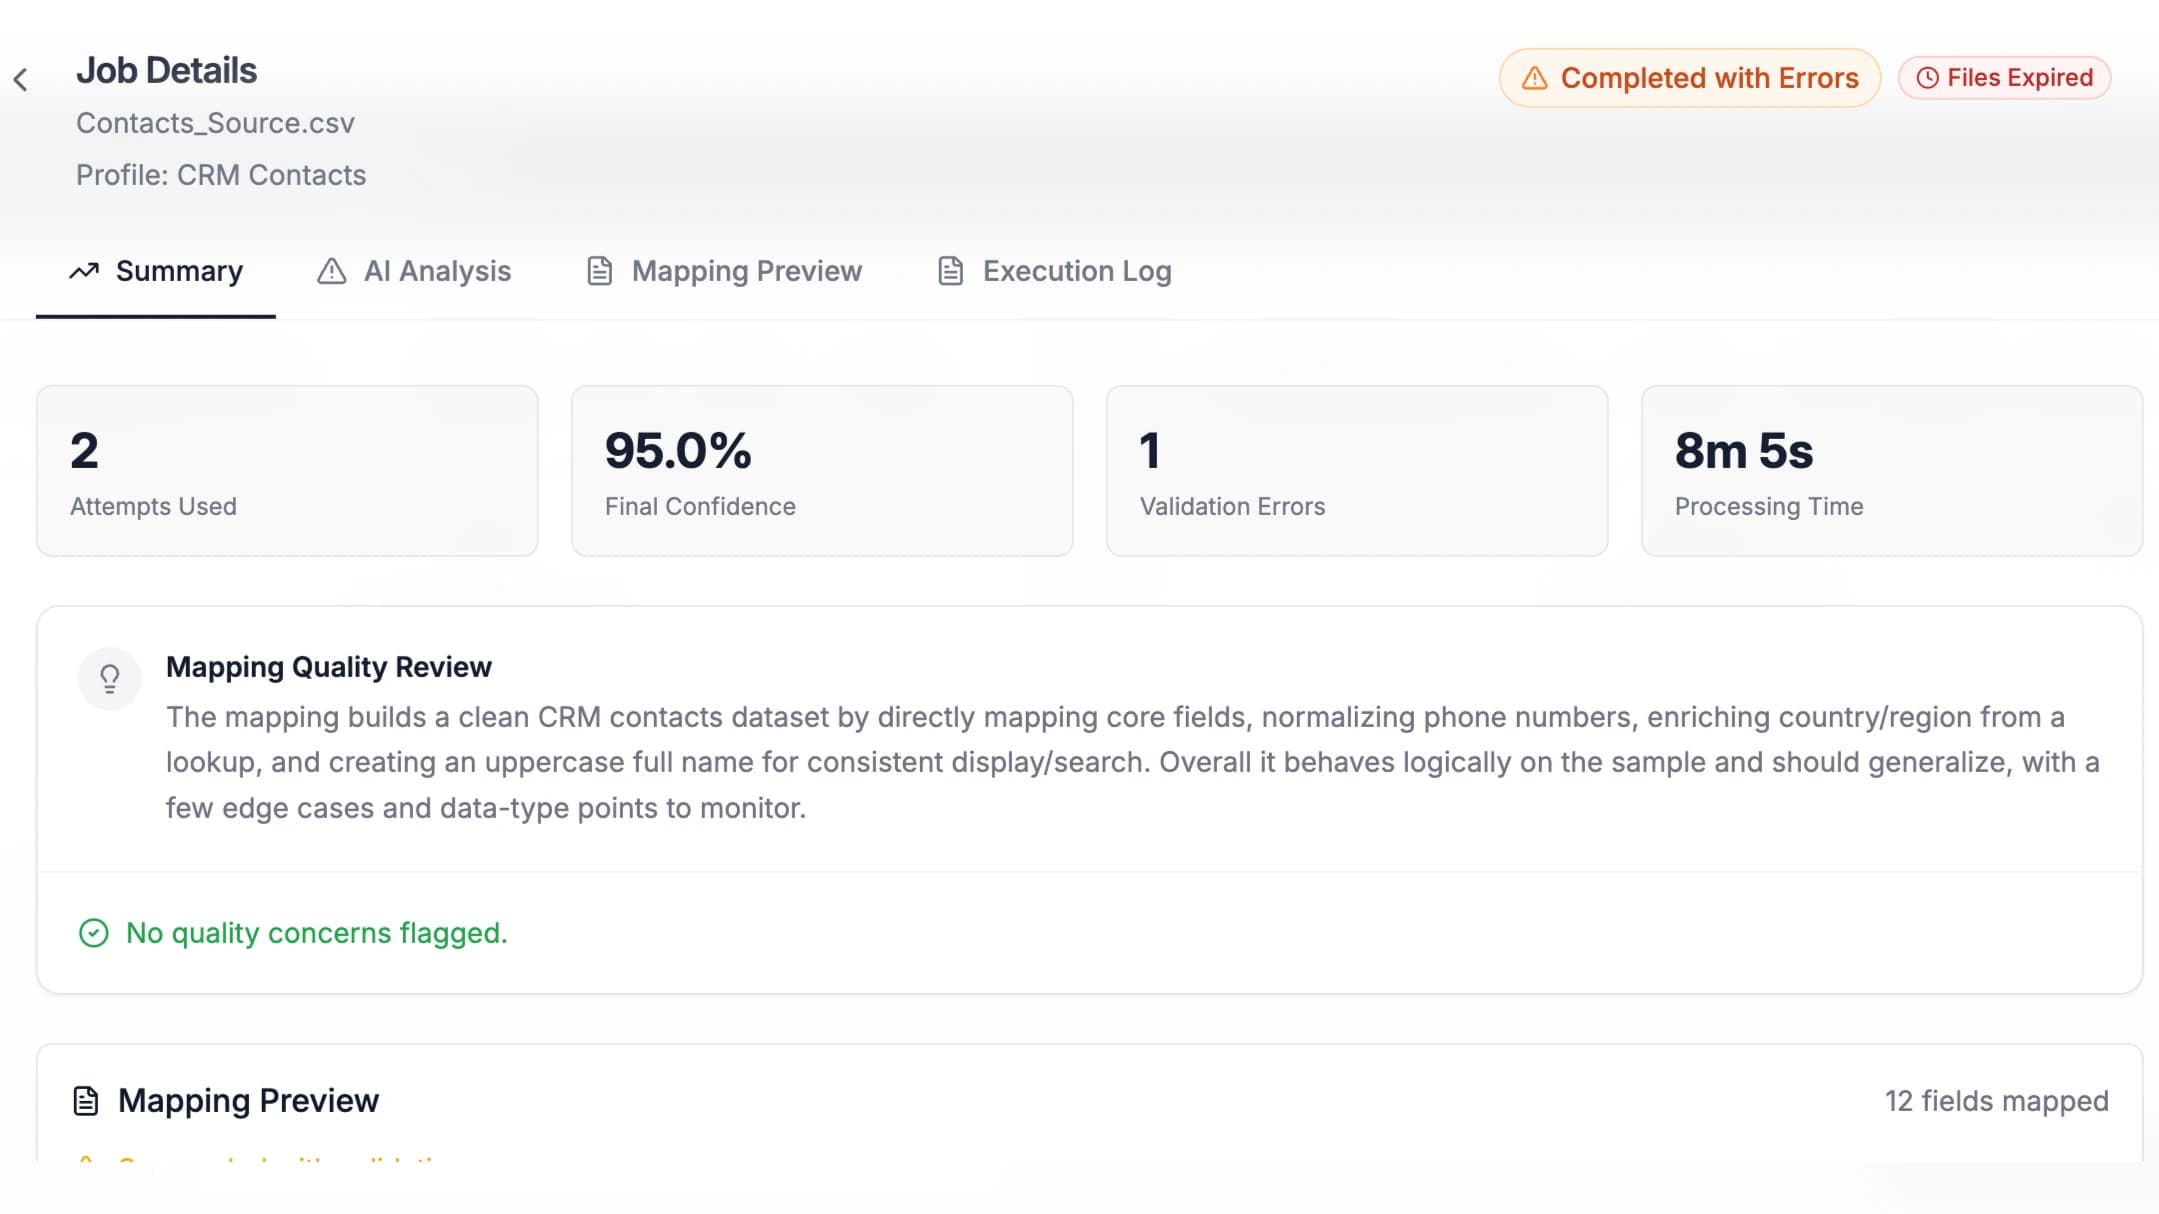Click the 95.0% confidence value
The height and width of the screenshot is (1214, 2159).
678,451
